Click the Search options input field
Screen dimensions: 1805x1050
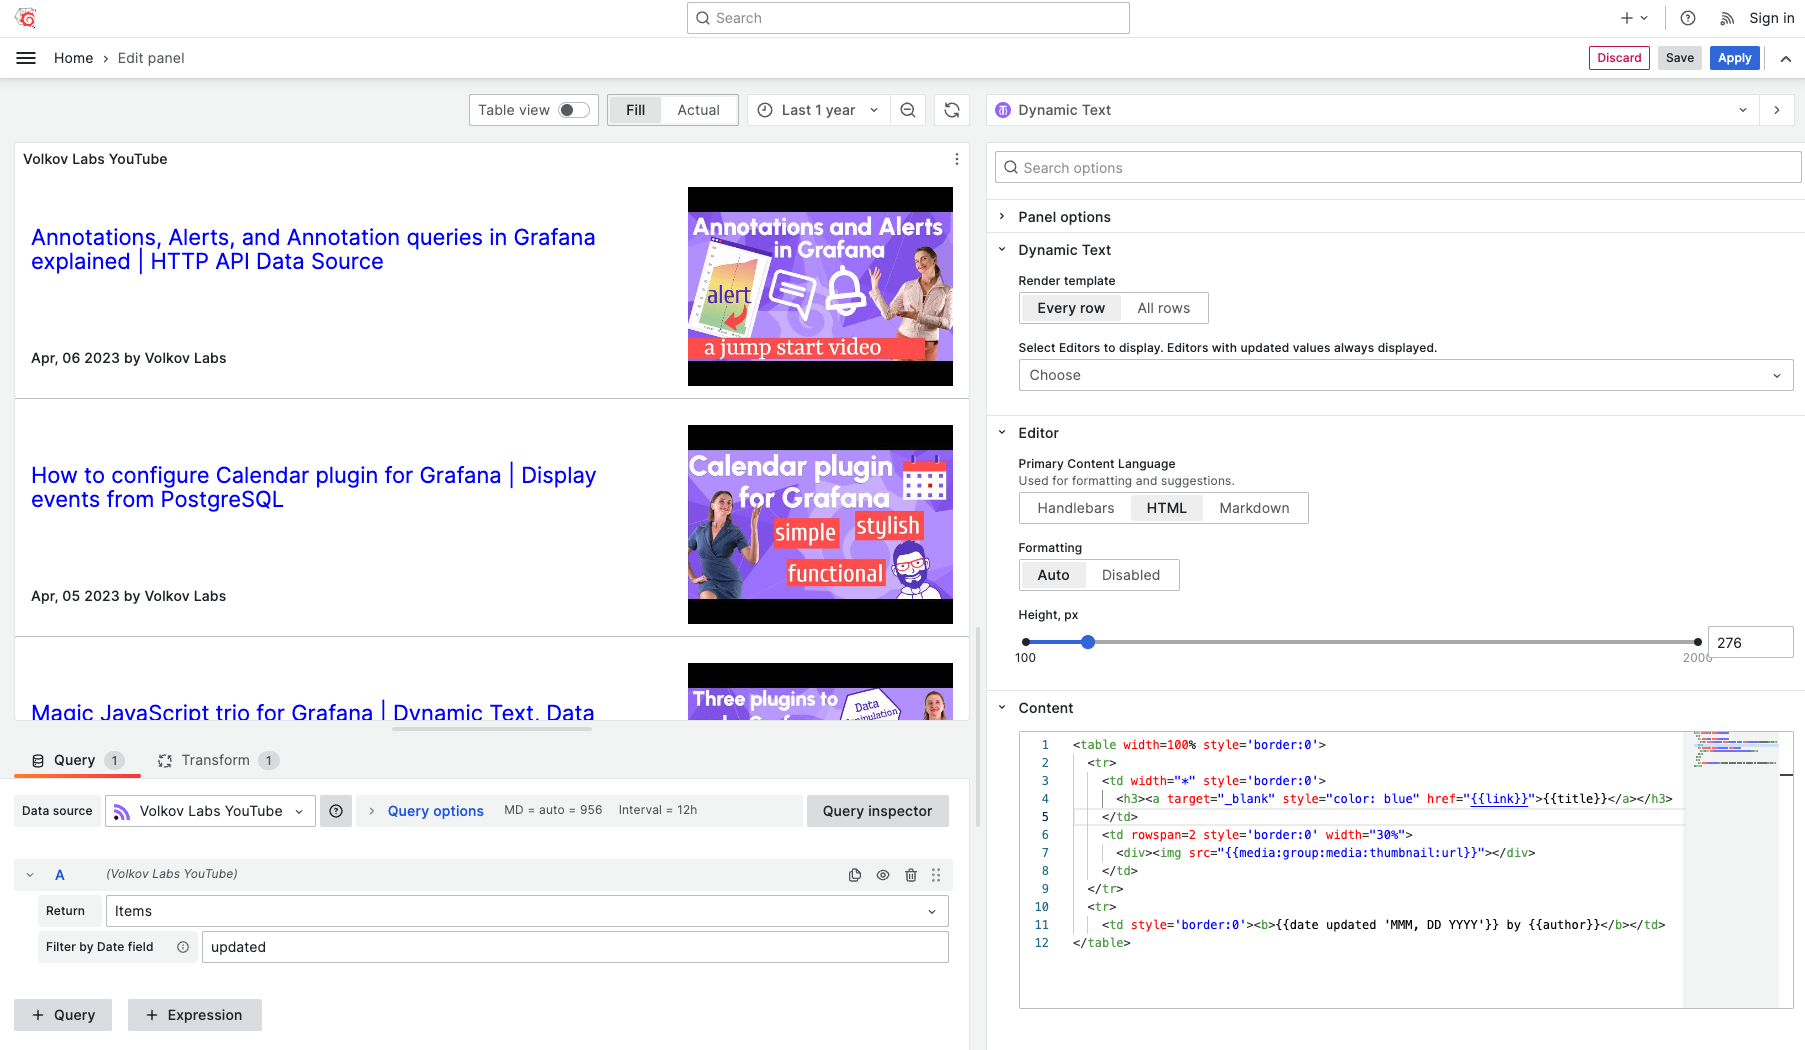tap(1398, 168)
